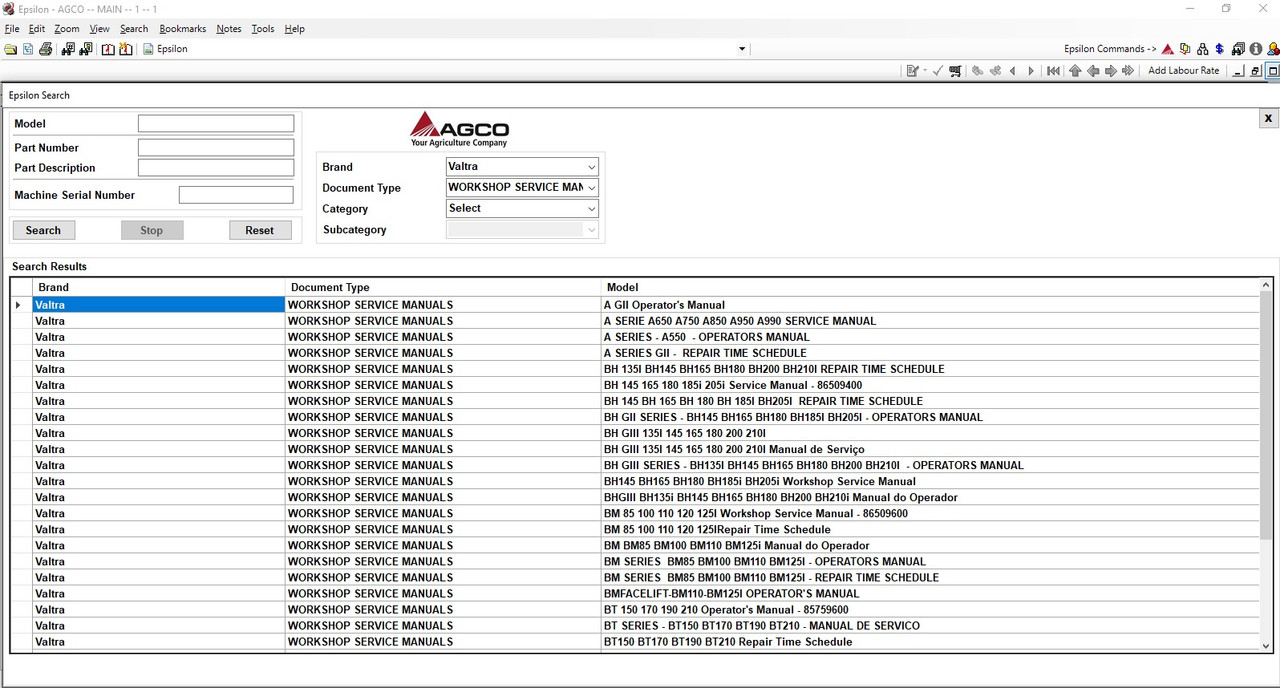Click the results scrollbar down arrow
Viewport: 1280px width, 688px height.
[x=1266, y=646]
